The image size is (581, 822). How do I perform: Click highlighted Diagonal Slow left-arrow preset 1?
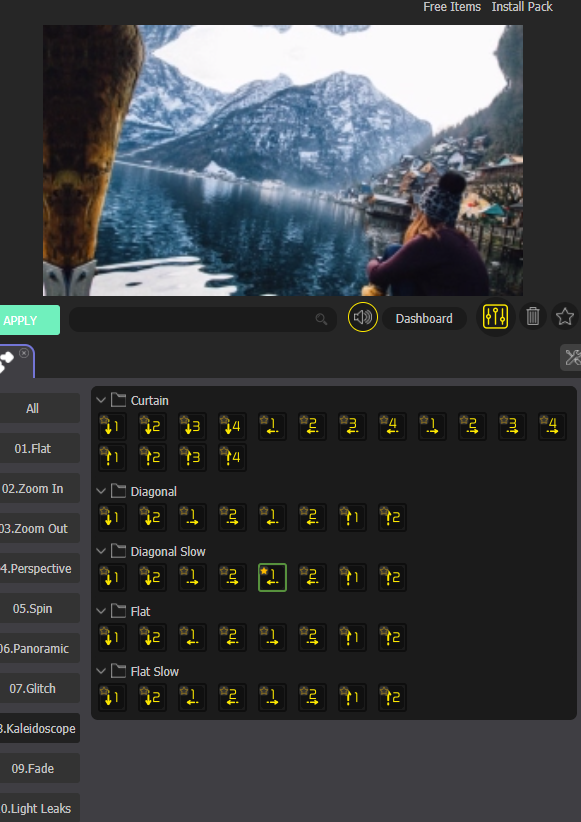point(272,577)
